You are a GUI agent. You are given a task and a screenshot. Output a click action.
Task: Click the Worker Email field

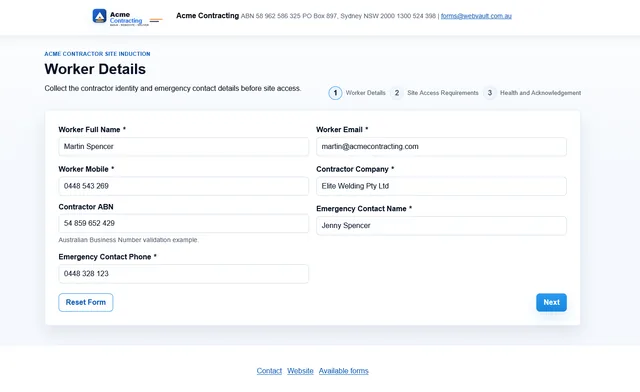pyautogui.click(x=441, y=147)
